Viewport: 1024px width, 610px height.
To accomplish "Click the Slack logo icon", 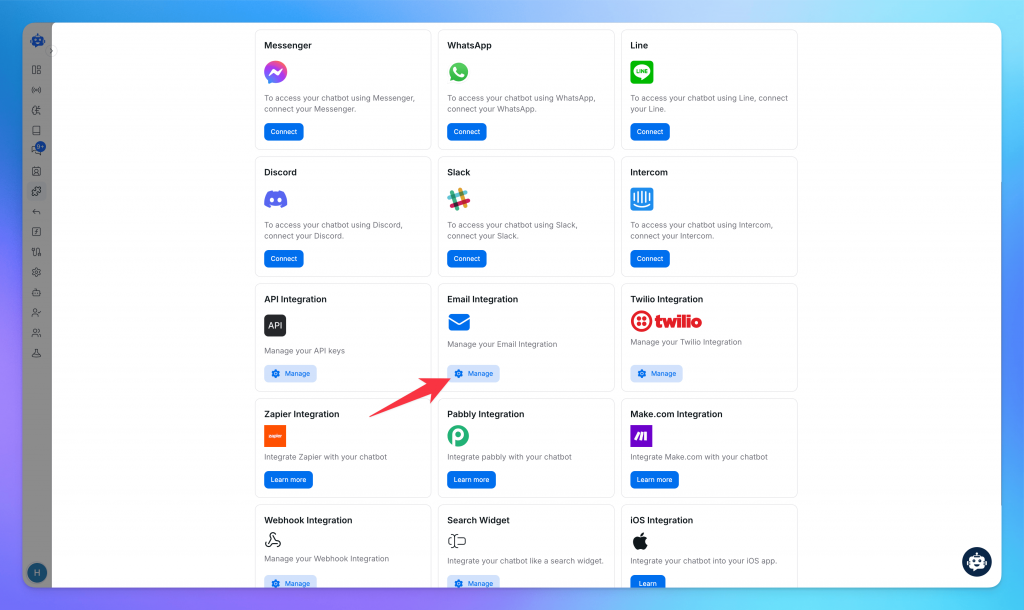I will 458,199.
